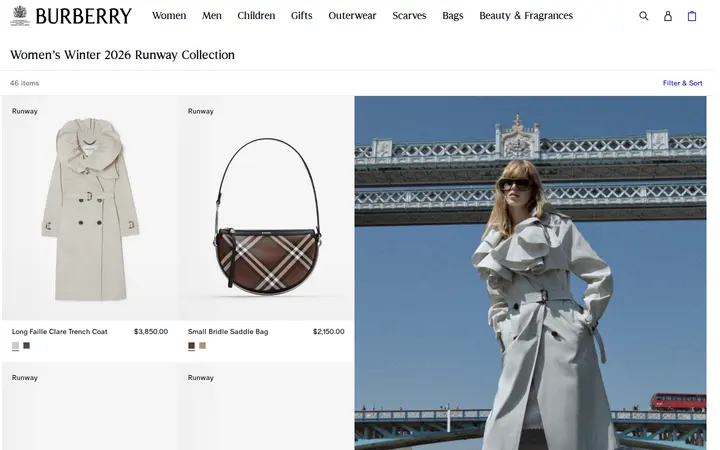Click the Runway label above trench coat
Image resolution: width=720 pixels, height=450 pixels.
click(25, 111)
